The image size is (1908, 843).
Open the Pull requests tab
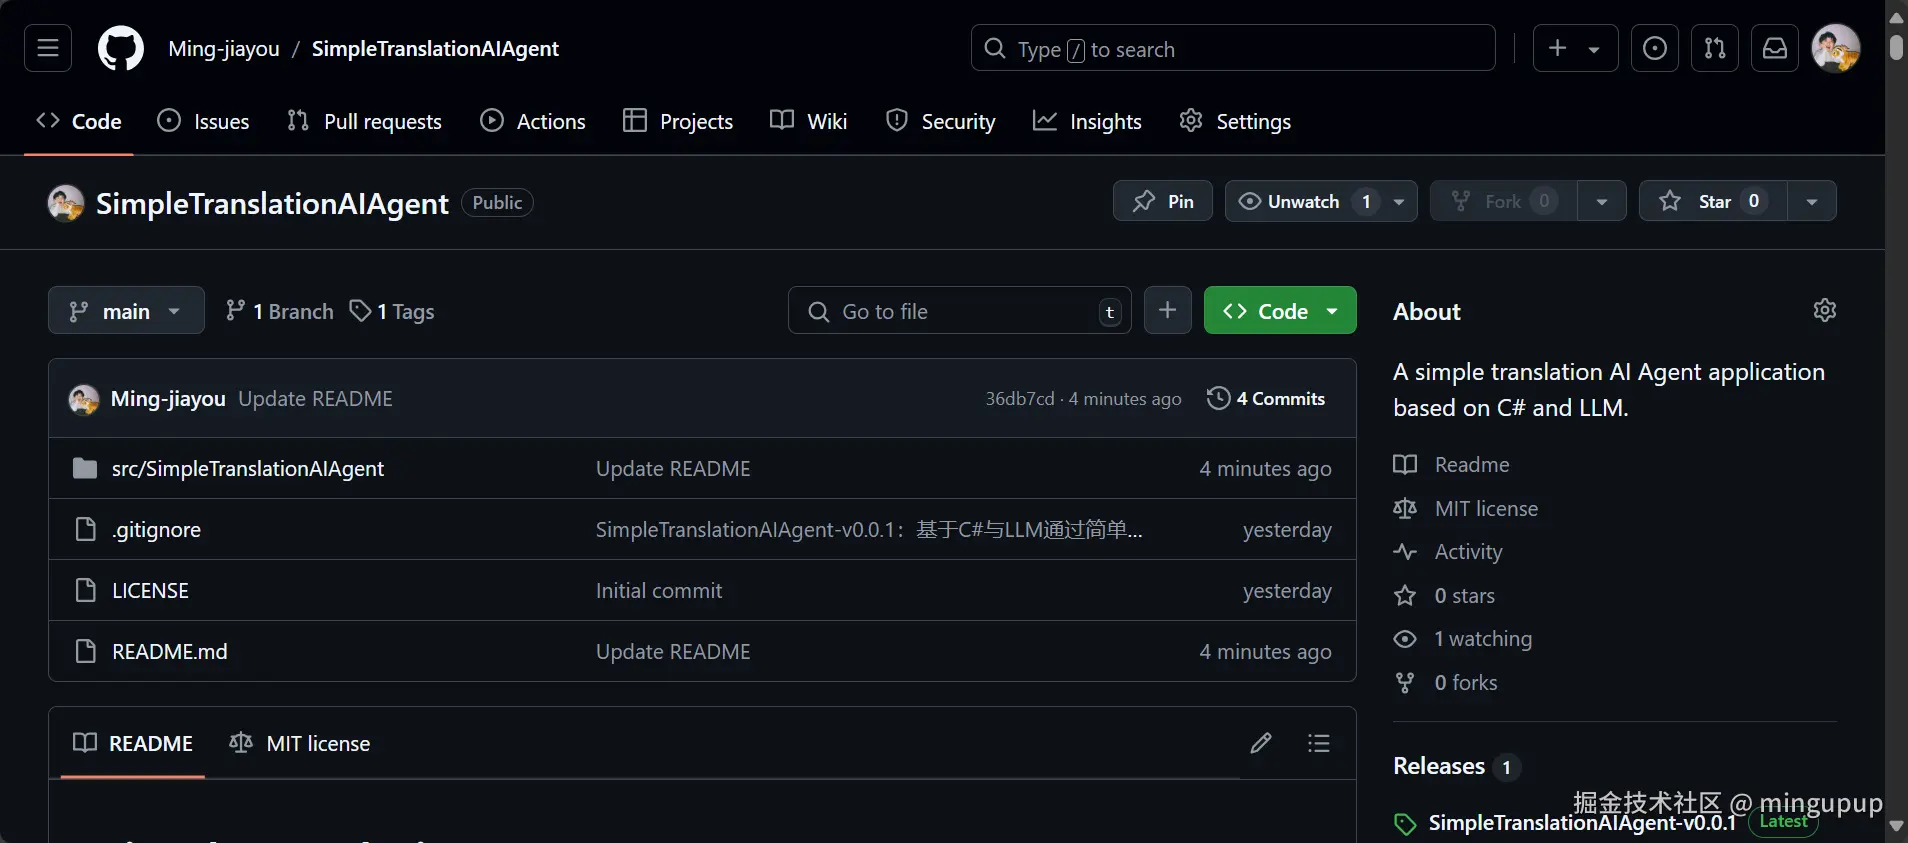[364, 121]
